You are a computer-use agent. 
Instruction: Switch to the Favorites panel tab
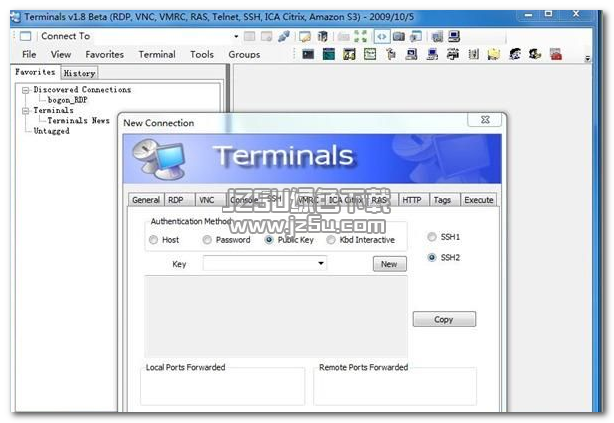coord(35,72)
